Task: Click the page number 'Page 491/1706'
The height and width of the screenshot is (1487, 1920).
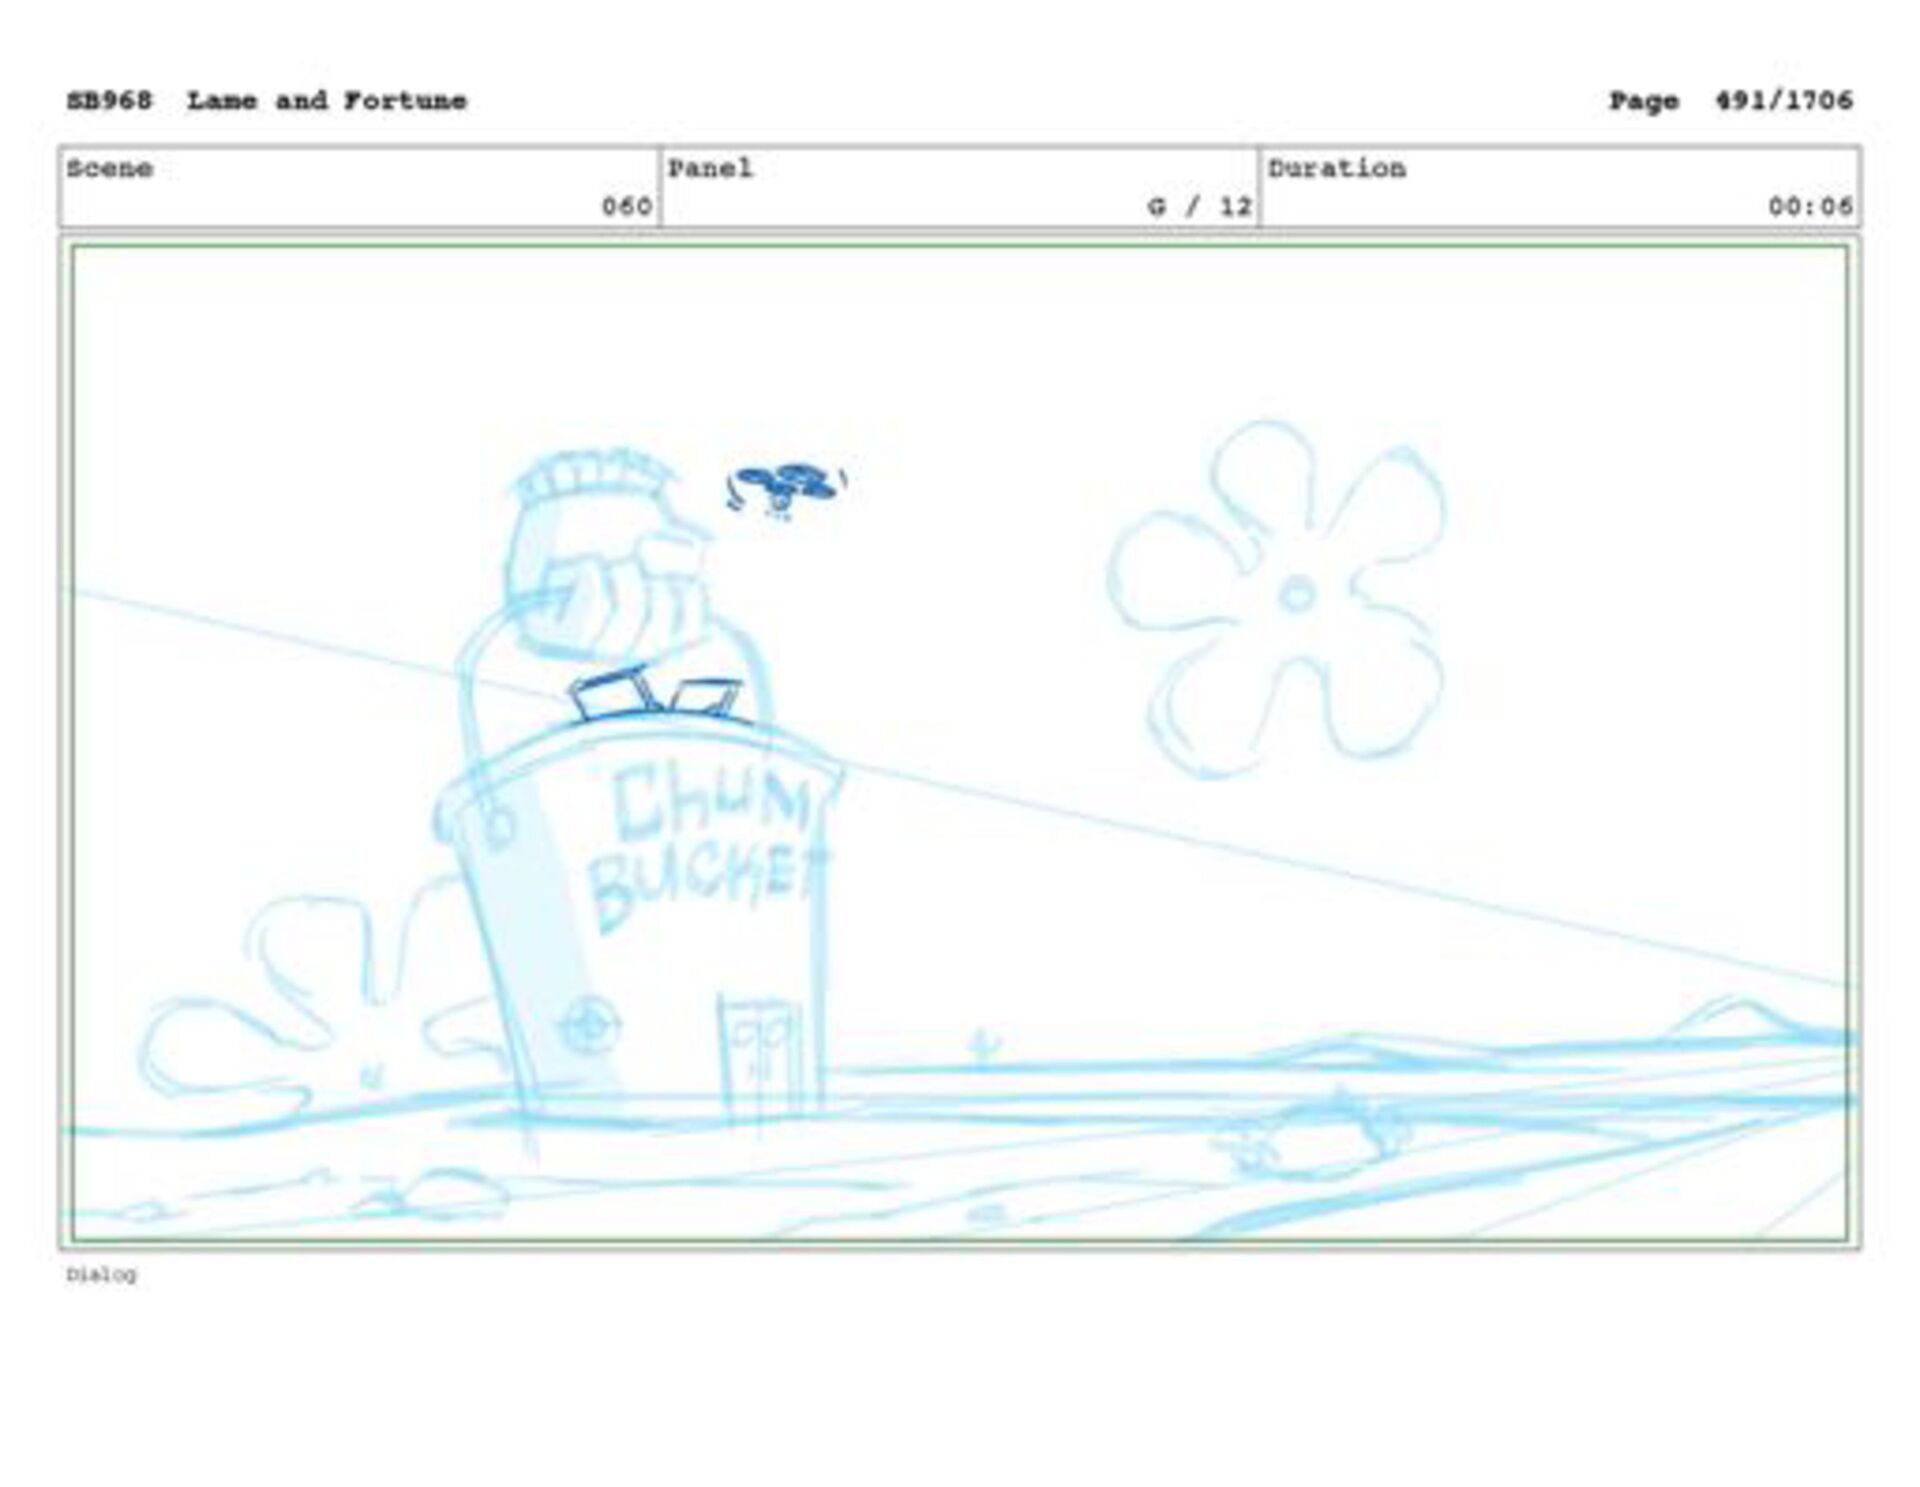Action: (x=1730, y=101)
